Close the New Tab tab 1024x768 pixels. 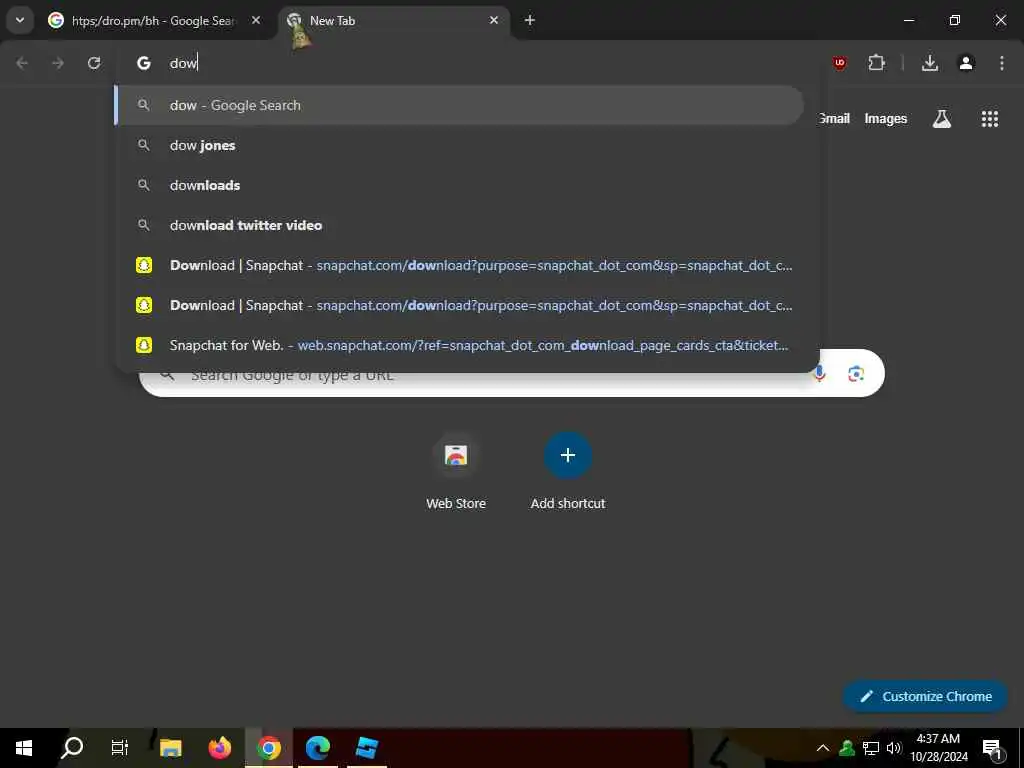[494, 20]
